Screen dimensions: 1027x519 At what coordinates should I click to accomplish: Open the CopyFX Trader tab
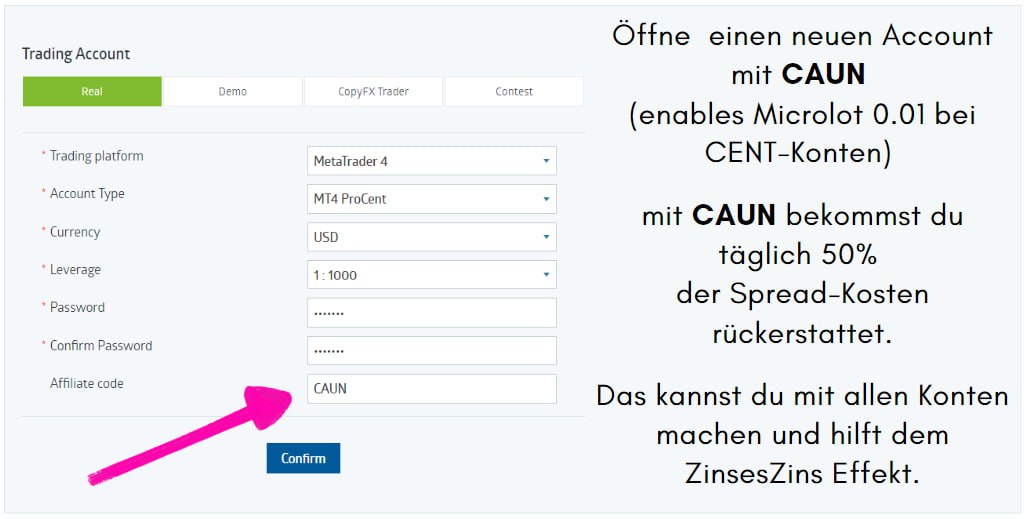(x=373, y=91)
